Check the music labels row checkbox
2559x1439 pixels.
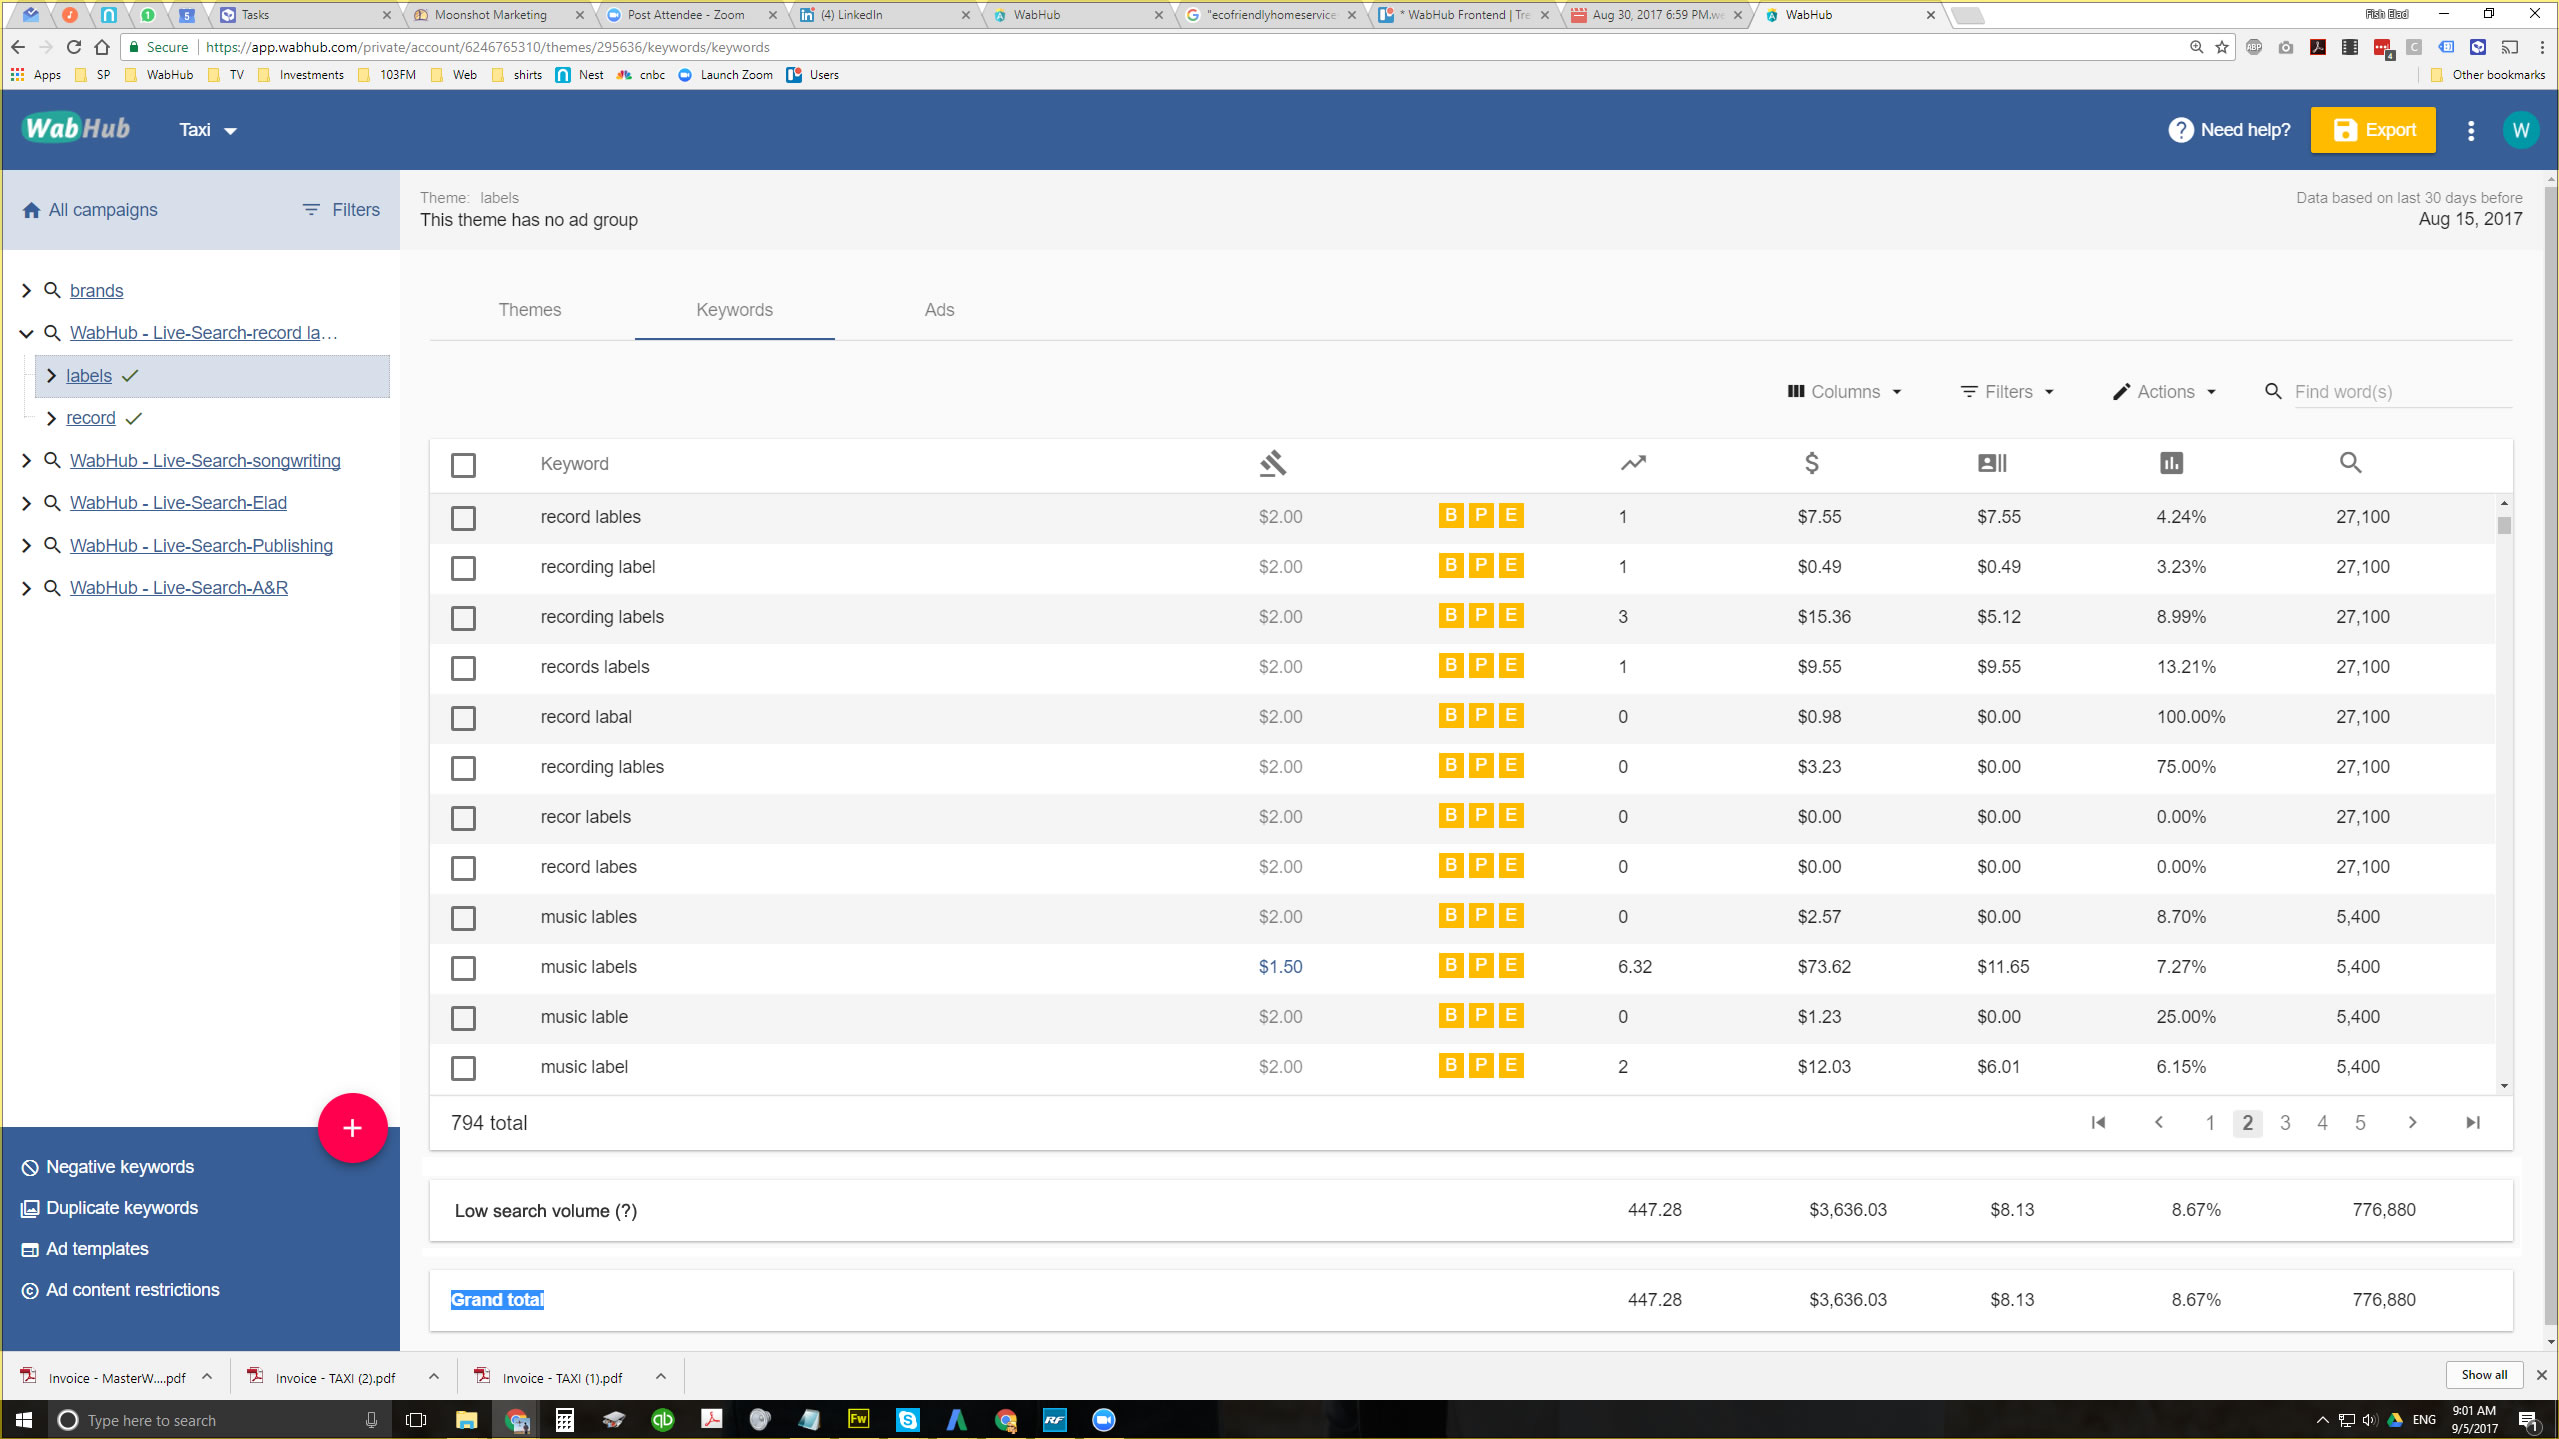[x=463, y=968]
